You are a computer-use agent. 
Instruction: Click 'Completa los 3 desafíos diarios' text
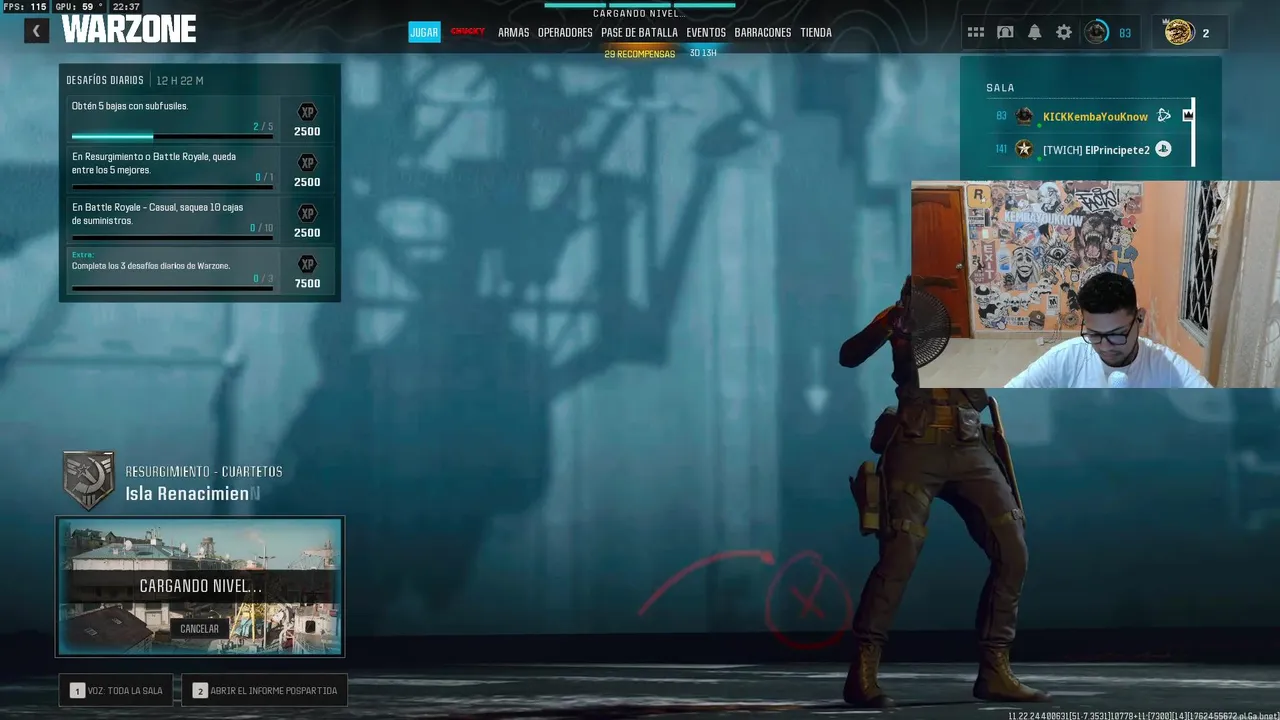tap(151, 266)
